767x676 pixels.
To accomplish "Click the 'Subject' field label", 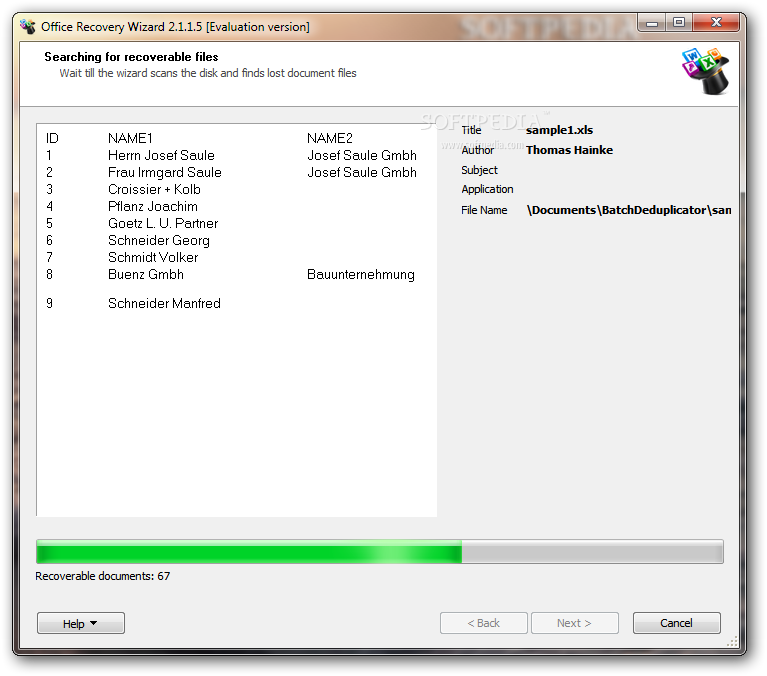I will [479, 170].
